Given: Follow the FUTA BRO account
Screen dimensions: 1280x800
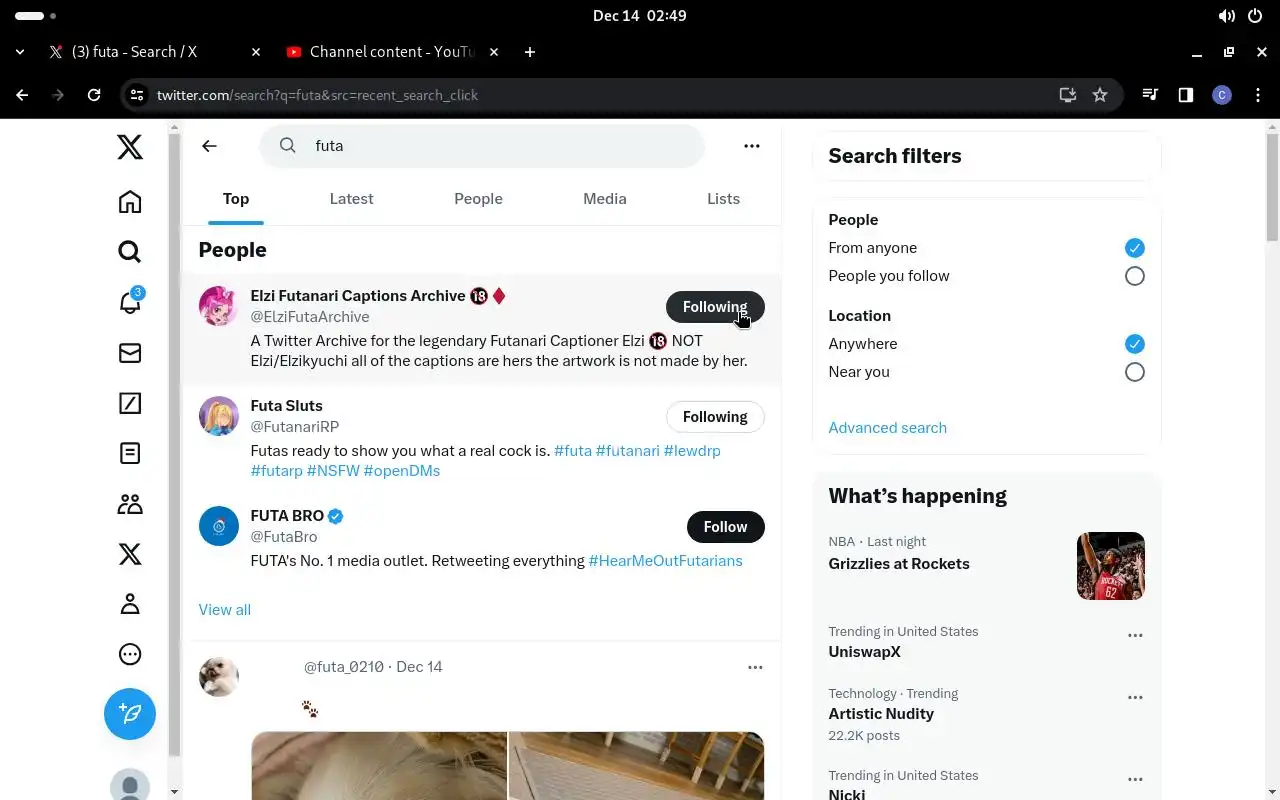Looking at the screenshot, I should (x=725, y=527).
